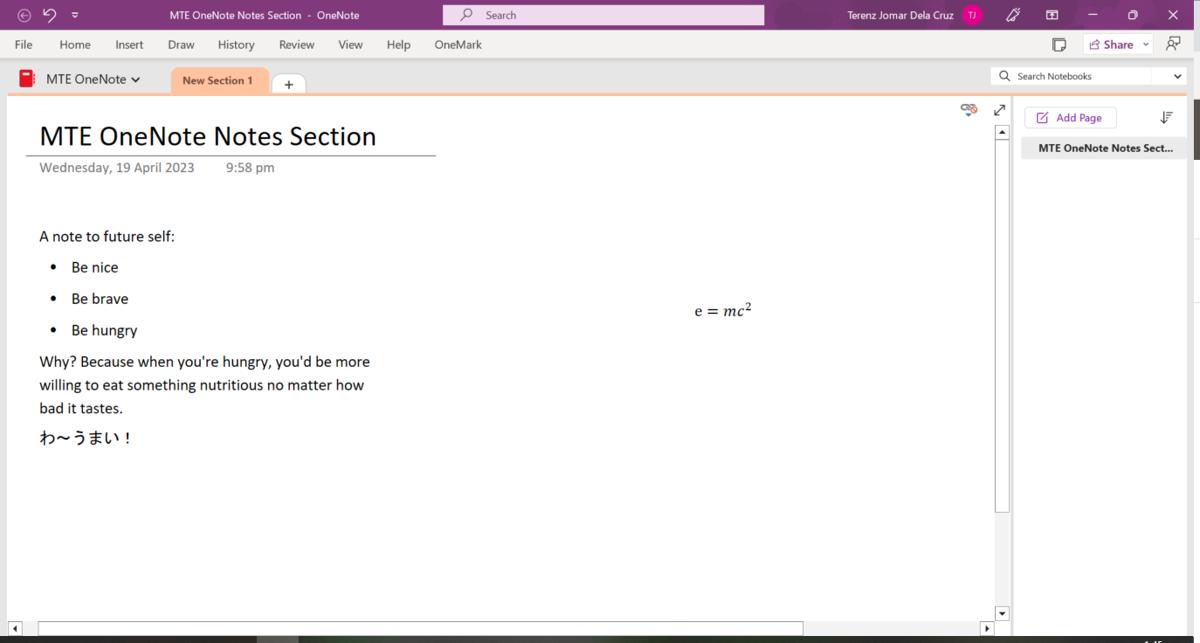Switch to the Draw ribbon tab
The height and width of the screenshot is (643, 1200).
coord(180,44)
